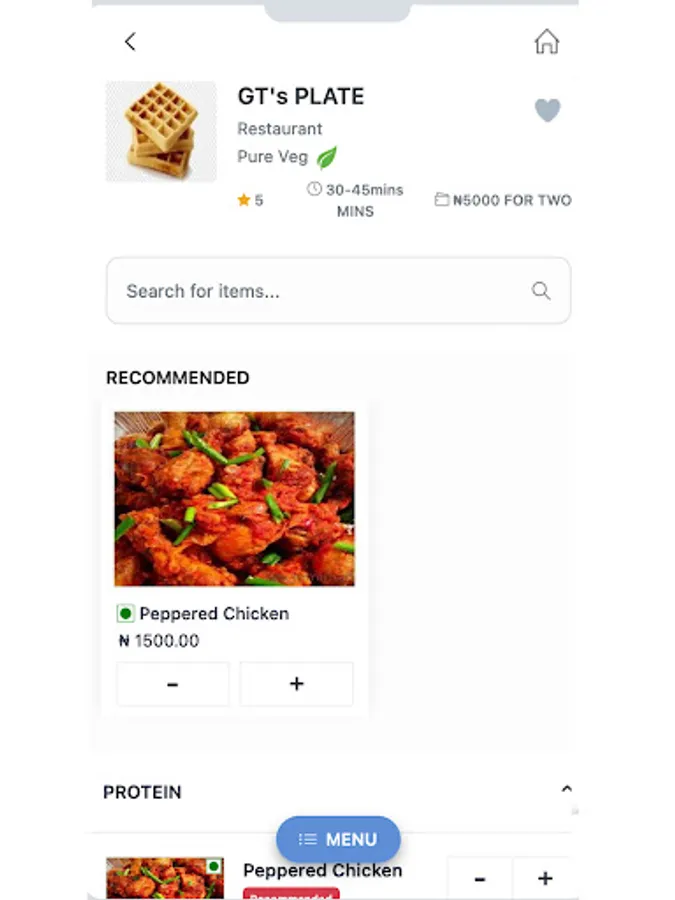The height and width of the screenshot is (900, 675).
Task: Click the Pure Veg leaf icon
Action: 327,157
